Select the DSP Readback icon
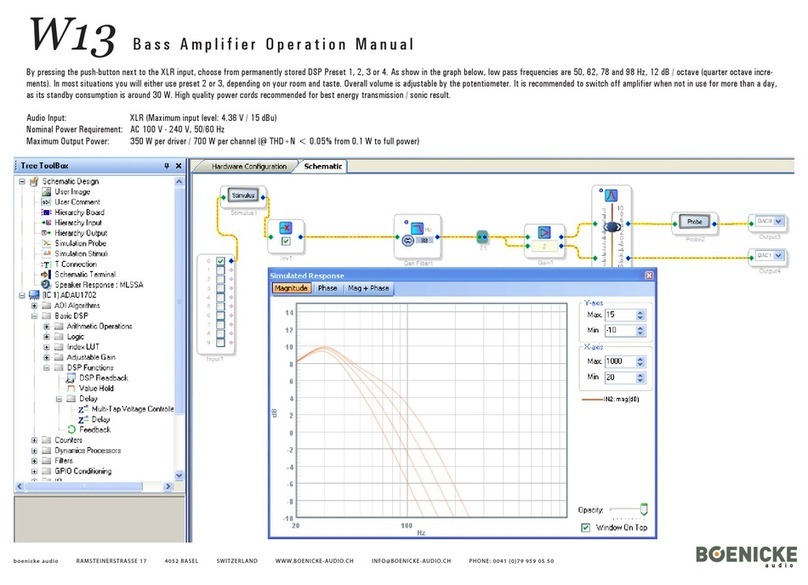The image size is (808, 585). 71,378
